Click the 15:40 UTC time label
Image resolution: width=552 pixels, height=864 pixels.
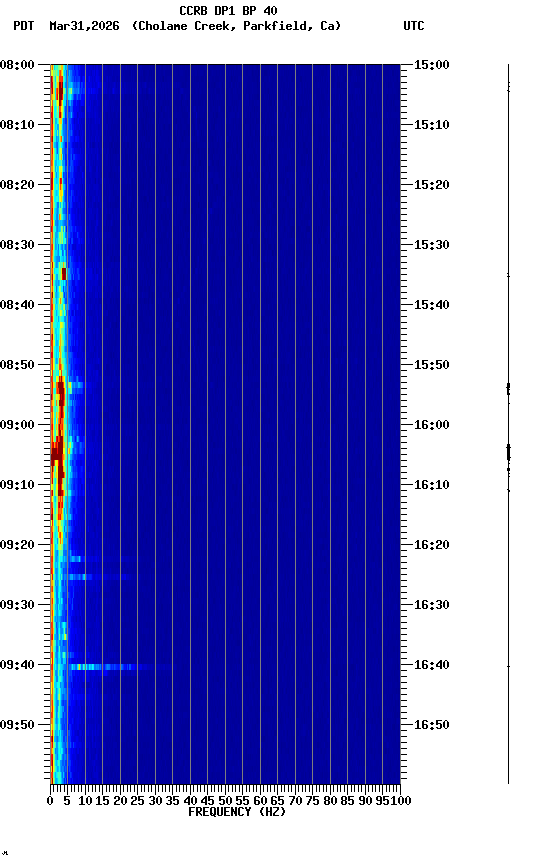click(432, 305)
